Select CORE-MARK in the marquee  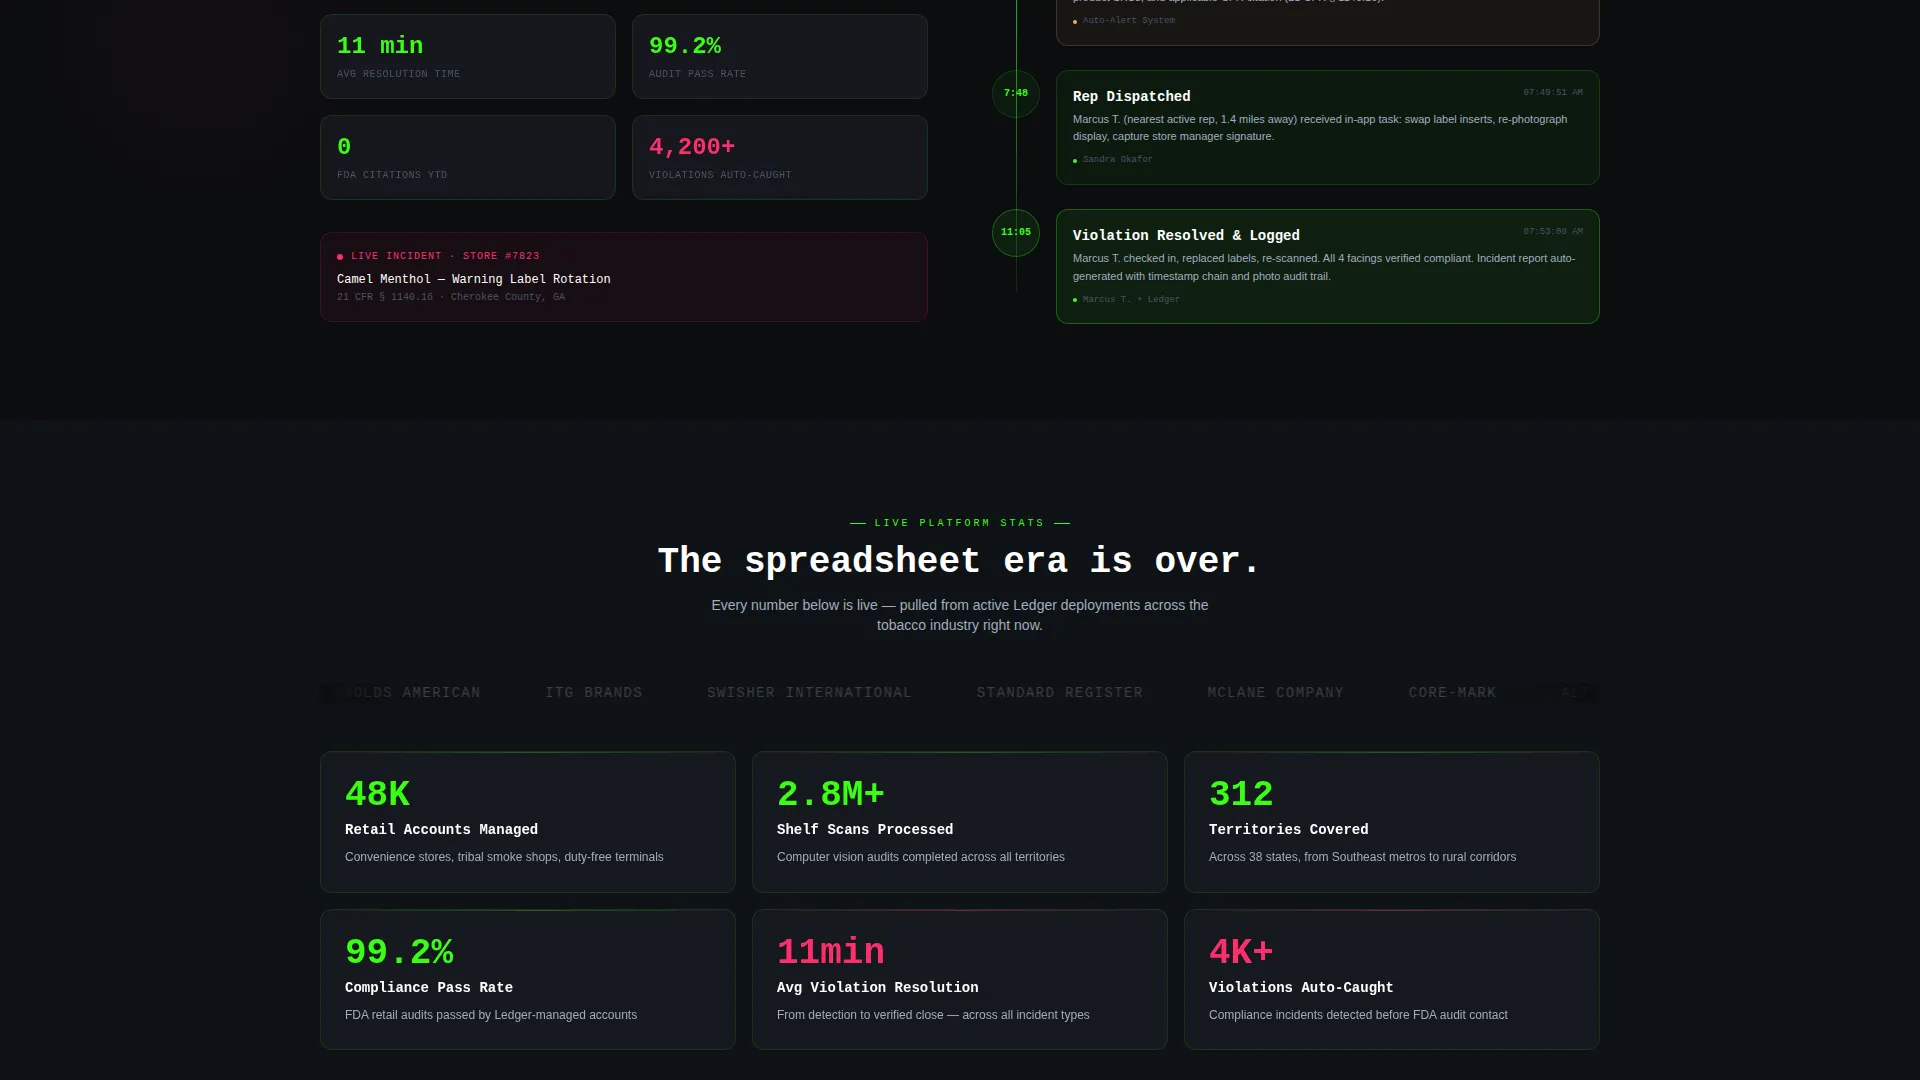[x=1452, y=693]
